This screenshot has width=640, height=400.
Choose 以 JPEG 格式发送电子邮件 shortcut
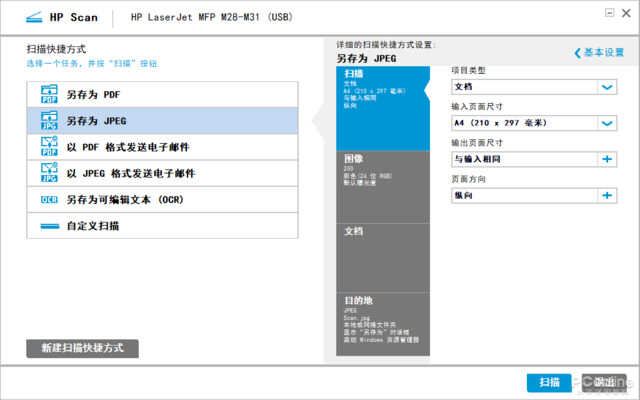[162, 173]
